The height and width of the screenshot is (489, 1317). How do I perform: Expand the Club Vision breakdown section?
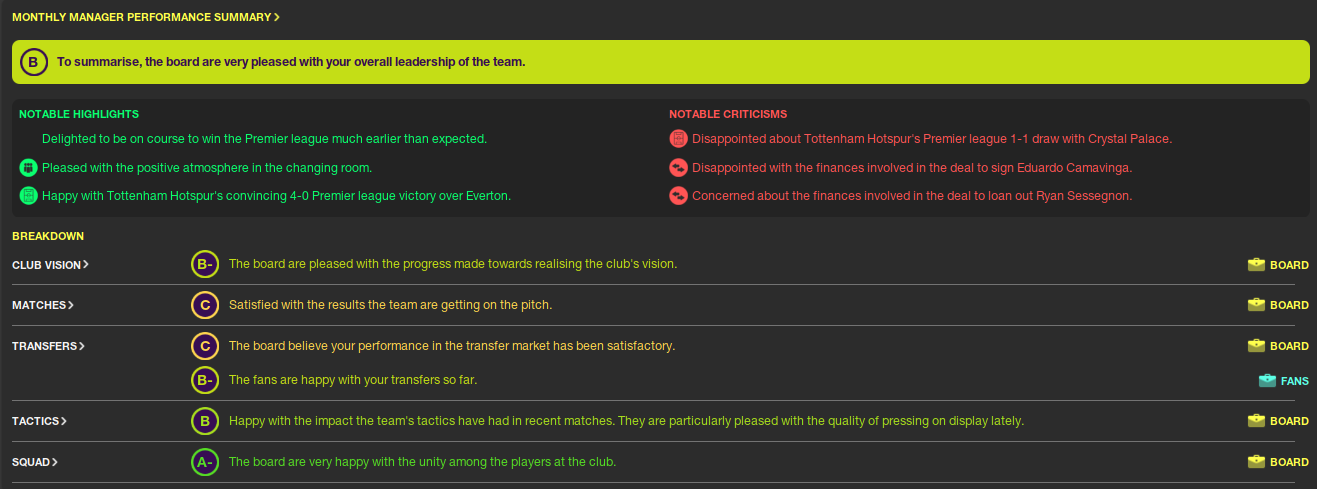pyautogui.click(x=50, y=265)
